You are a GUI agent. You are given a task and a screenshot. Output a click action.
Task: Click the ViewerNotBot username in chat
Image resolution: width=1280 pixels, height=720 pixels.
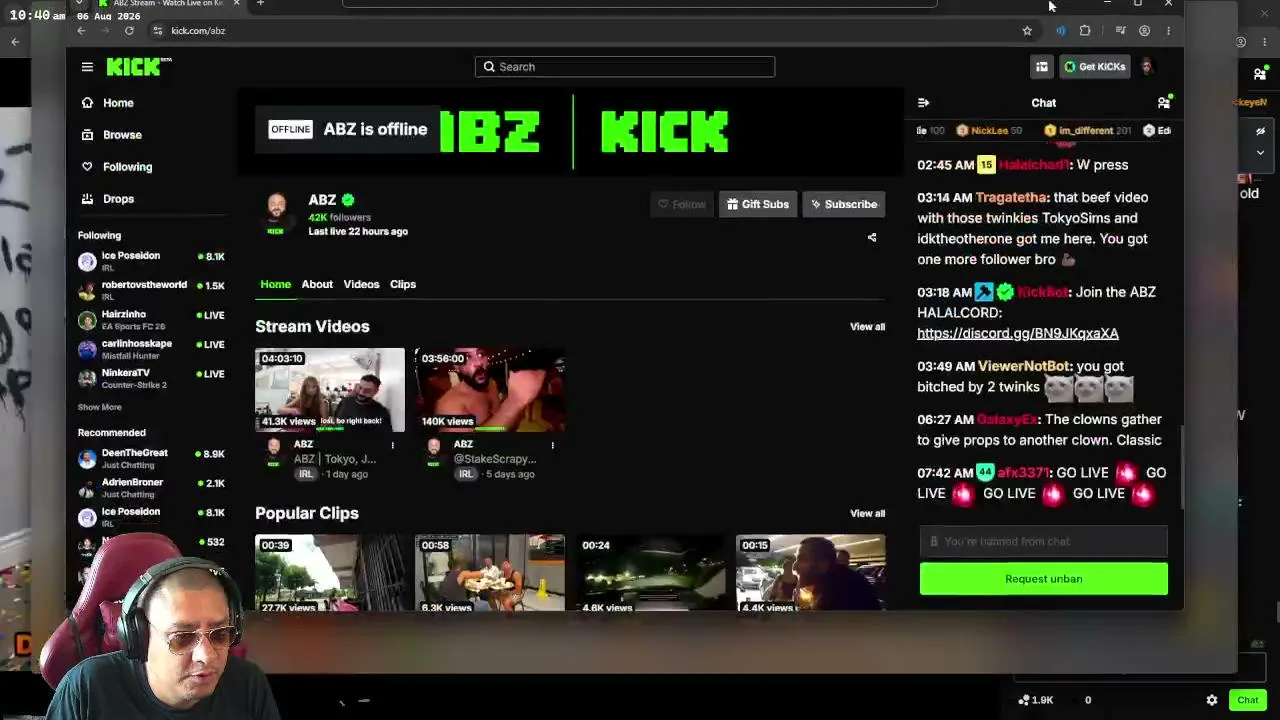pos(1024,367)
